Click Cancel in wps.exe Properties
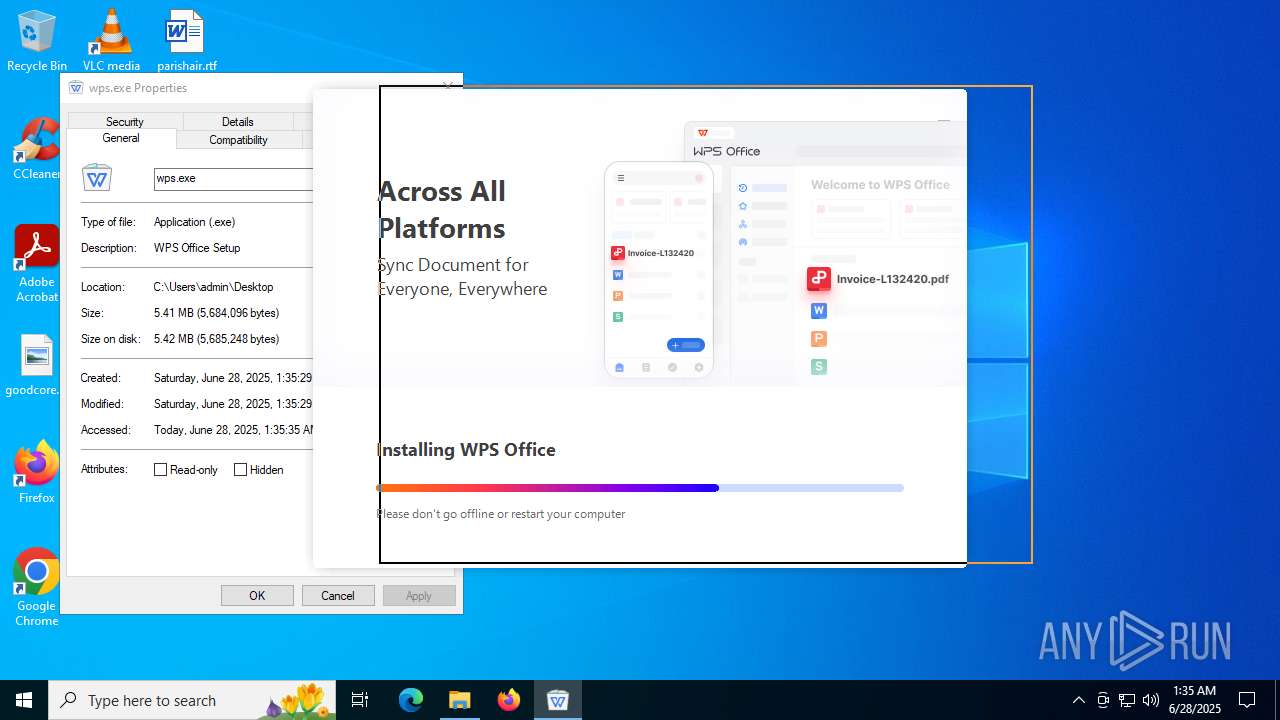The height and width of the screenshot is (720, 1280). tap(338, 596)
